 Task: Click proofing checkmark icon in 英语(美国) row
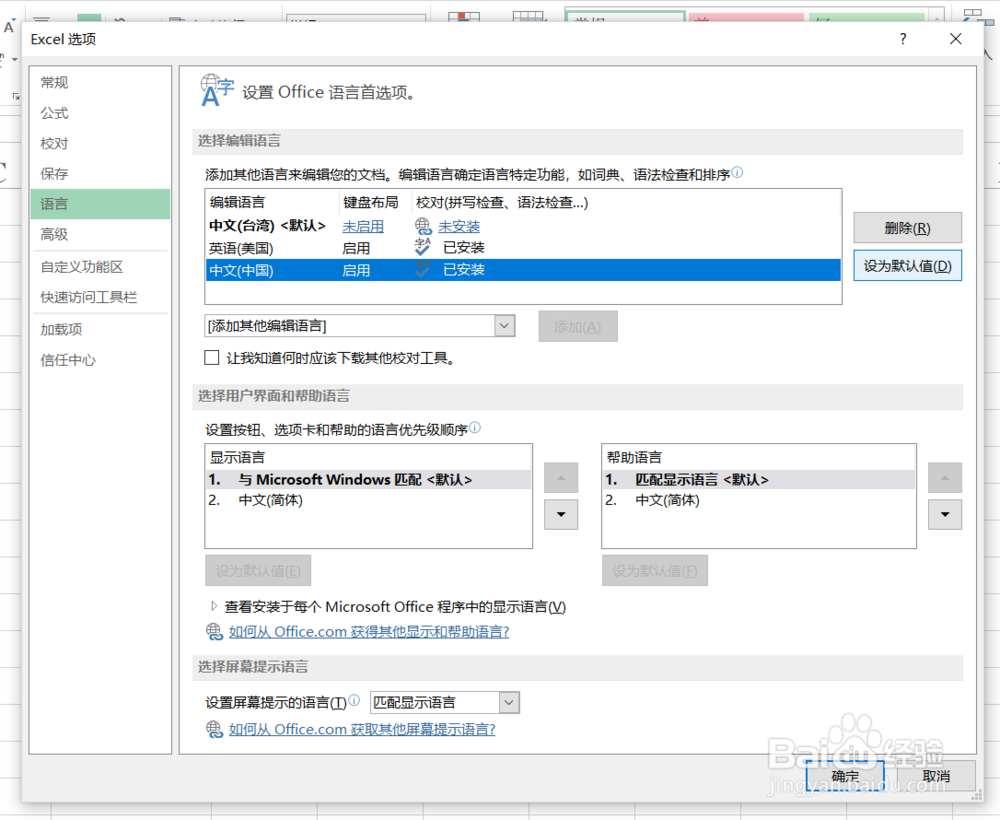[422, 247]
